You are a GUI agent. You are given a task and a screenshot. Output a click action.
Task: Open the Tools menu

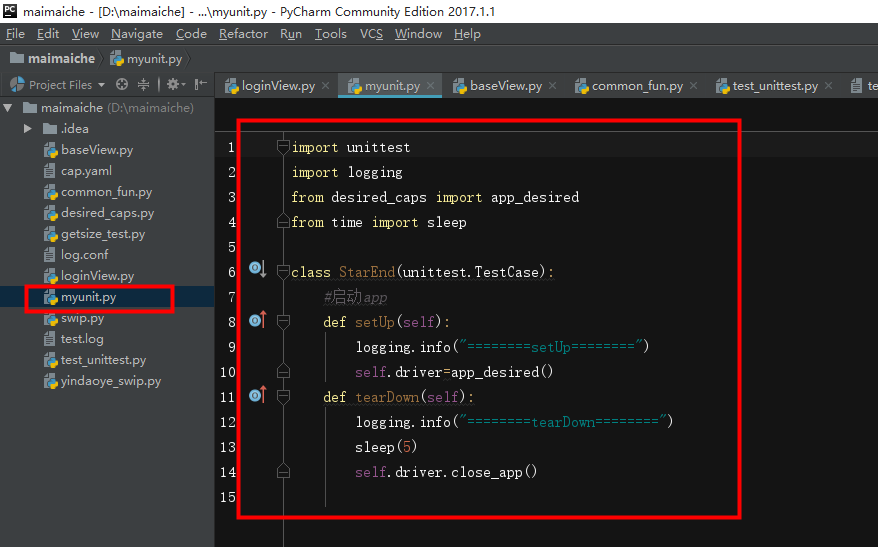(x=330, y=34)
